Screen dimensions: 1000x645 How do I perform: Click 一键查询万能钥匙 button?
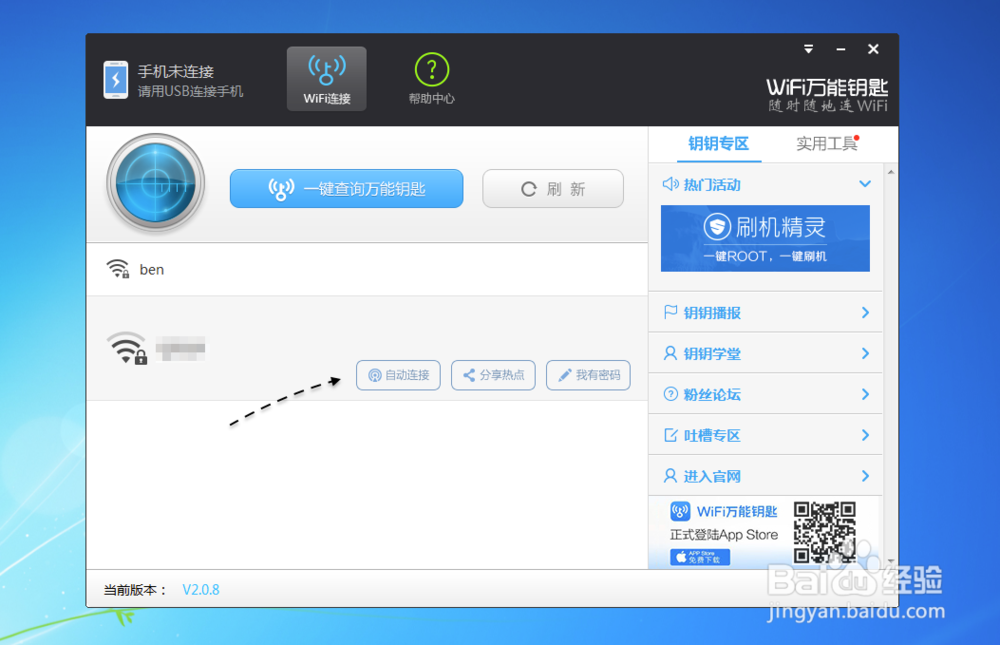[x=346, y=189]
